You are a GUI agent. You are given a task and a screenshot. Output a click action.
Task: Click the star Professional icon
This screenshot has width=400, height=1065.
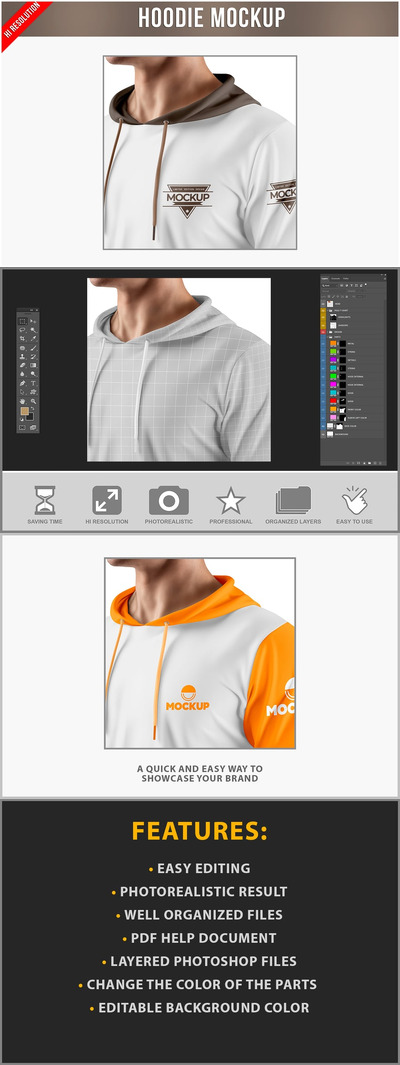tap(231, 501)
